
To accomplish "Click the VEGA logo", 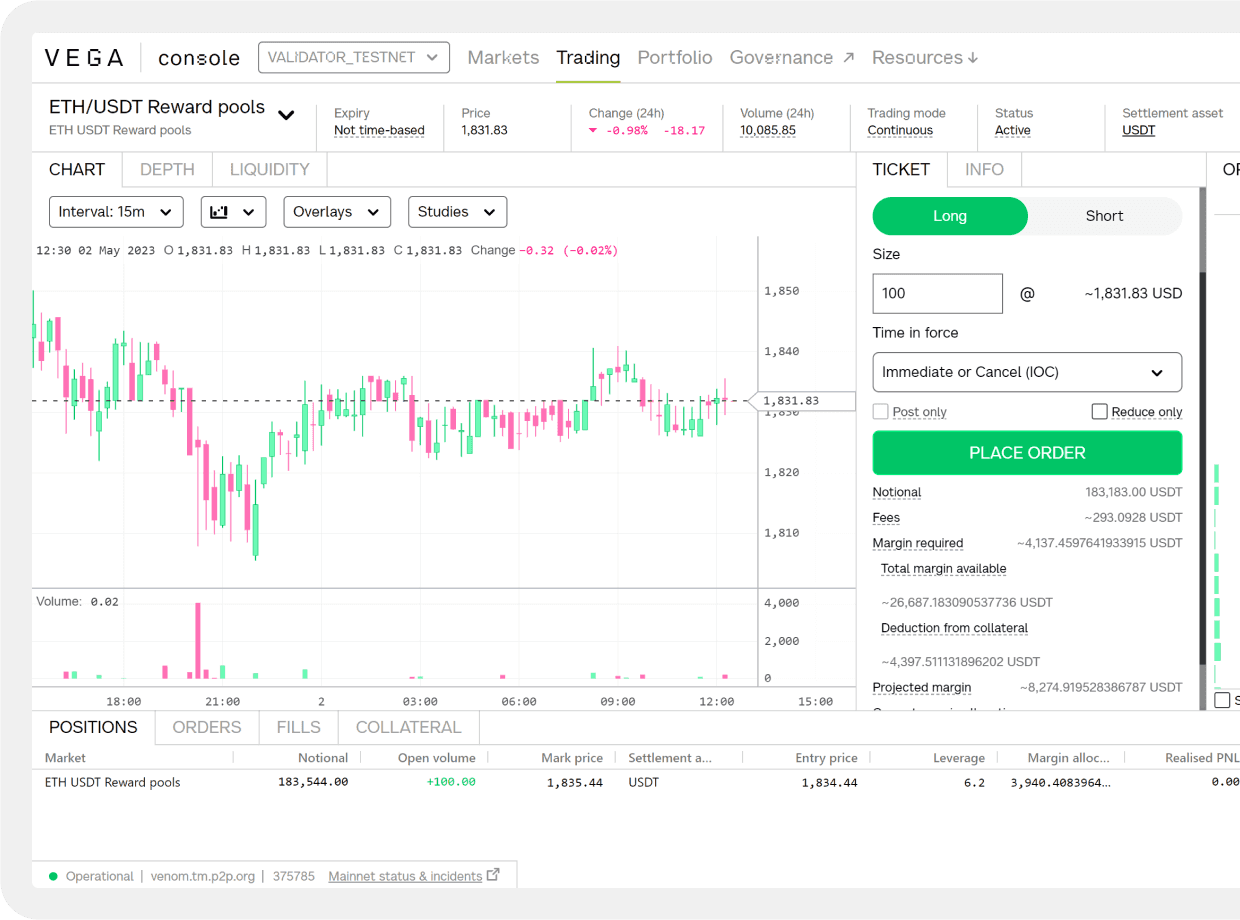I will pyautogui.click(x=84, y=58).
